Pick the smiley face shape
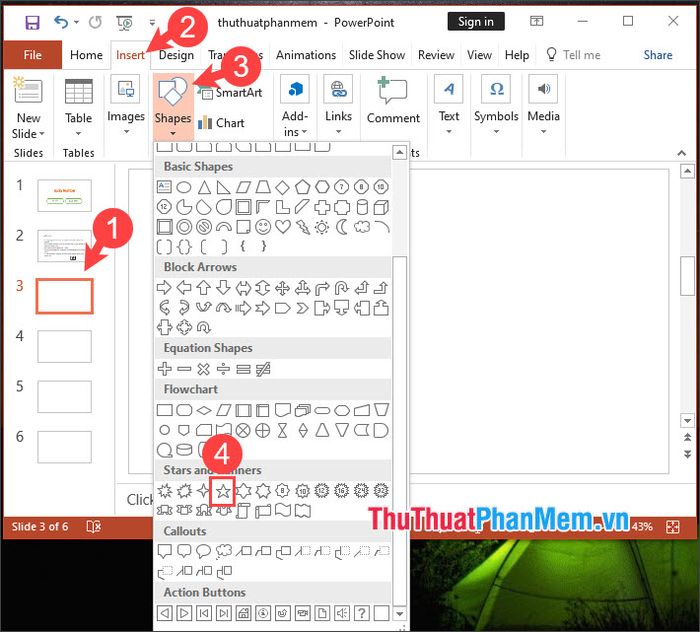Viewport: 700px width, 632px height. pyautogui.click(x=263, y=226)
